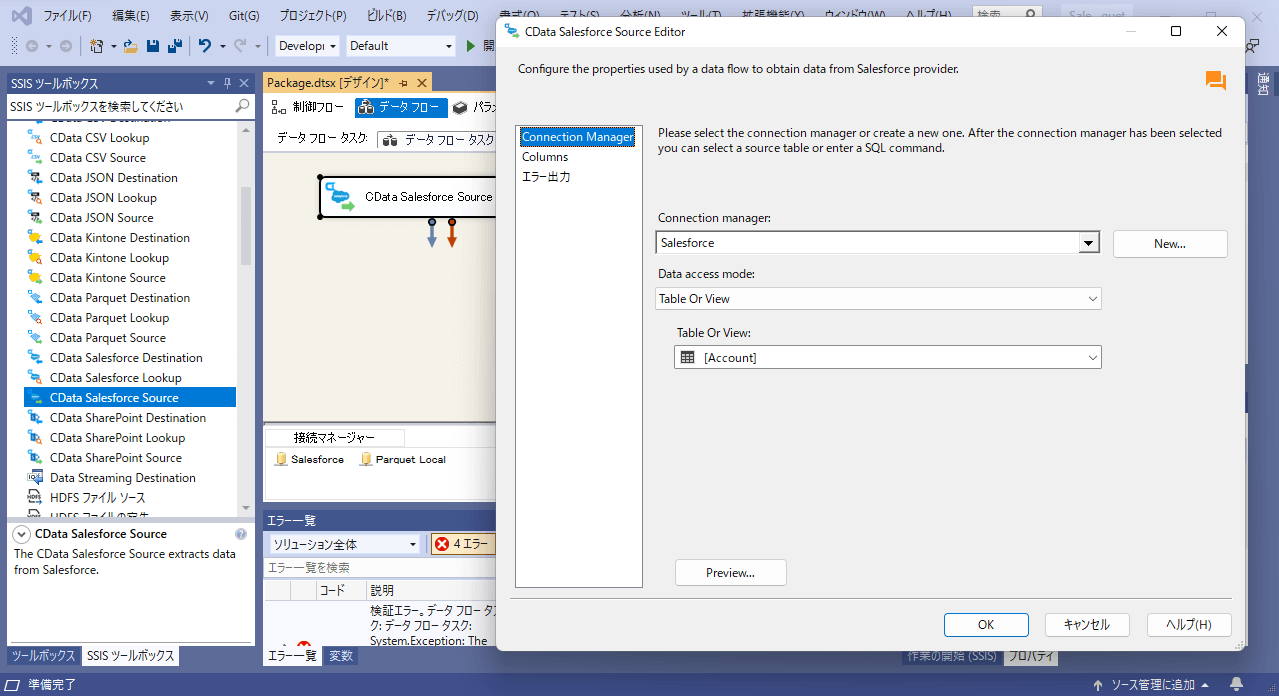This screenshot has width=1279, height=696.
Task: Pin the SSIS toolbox panel
Action: (228, 83)
